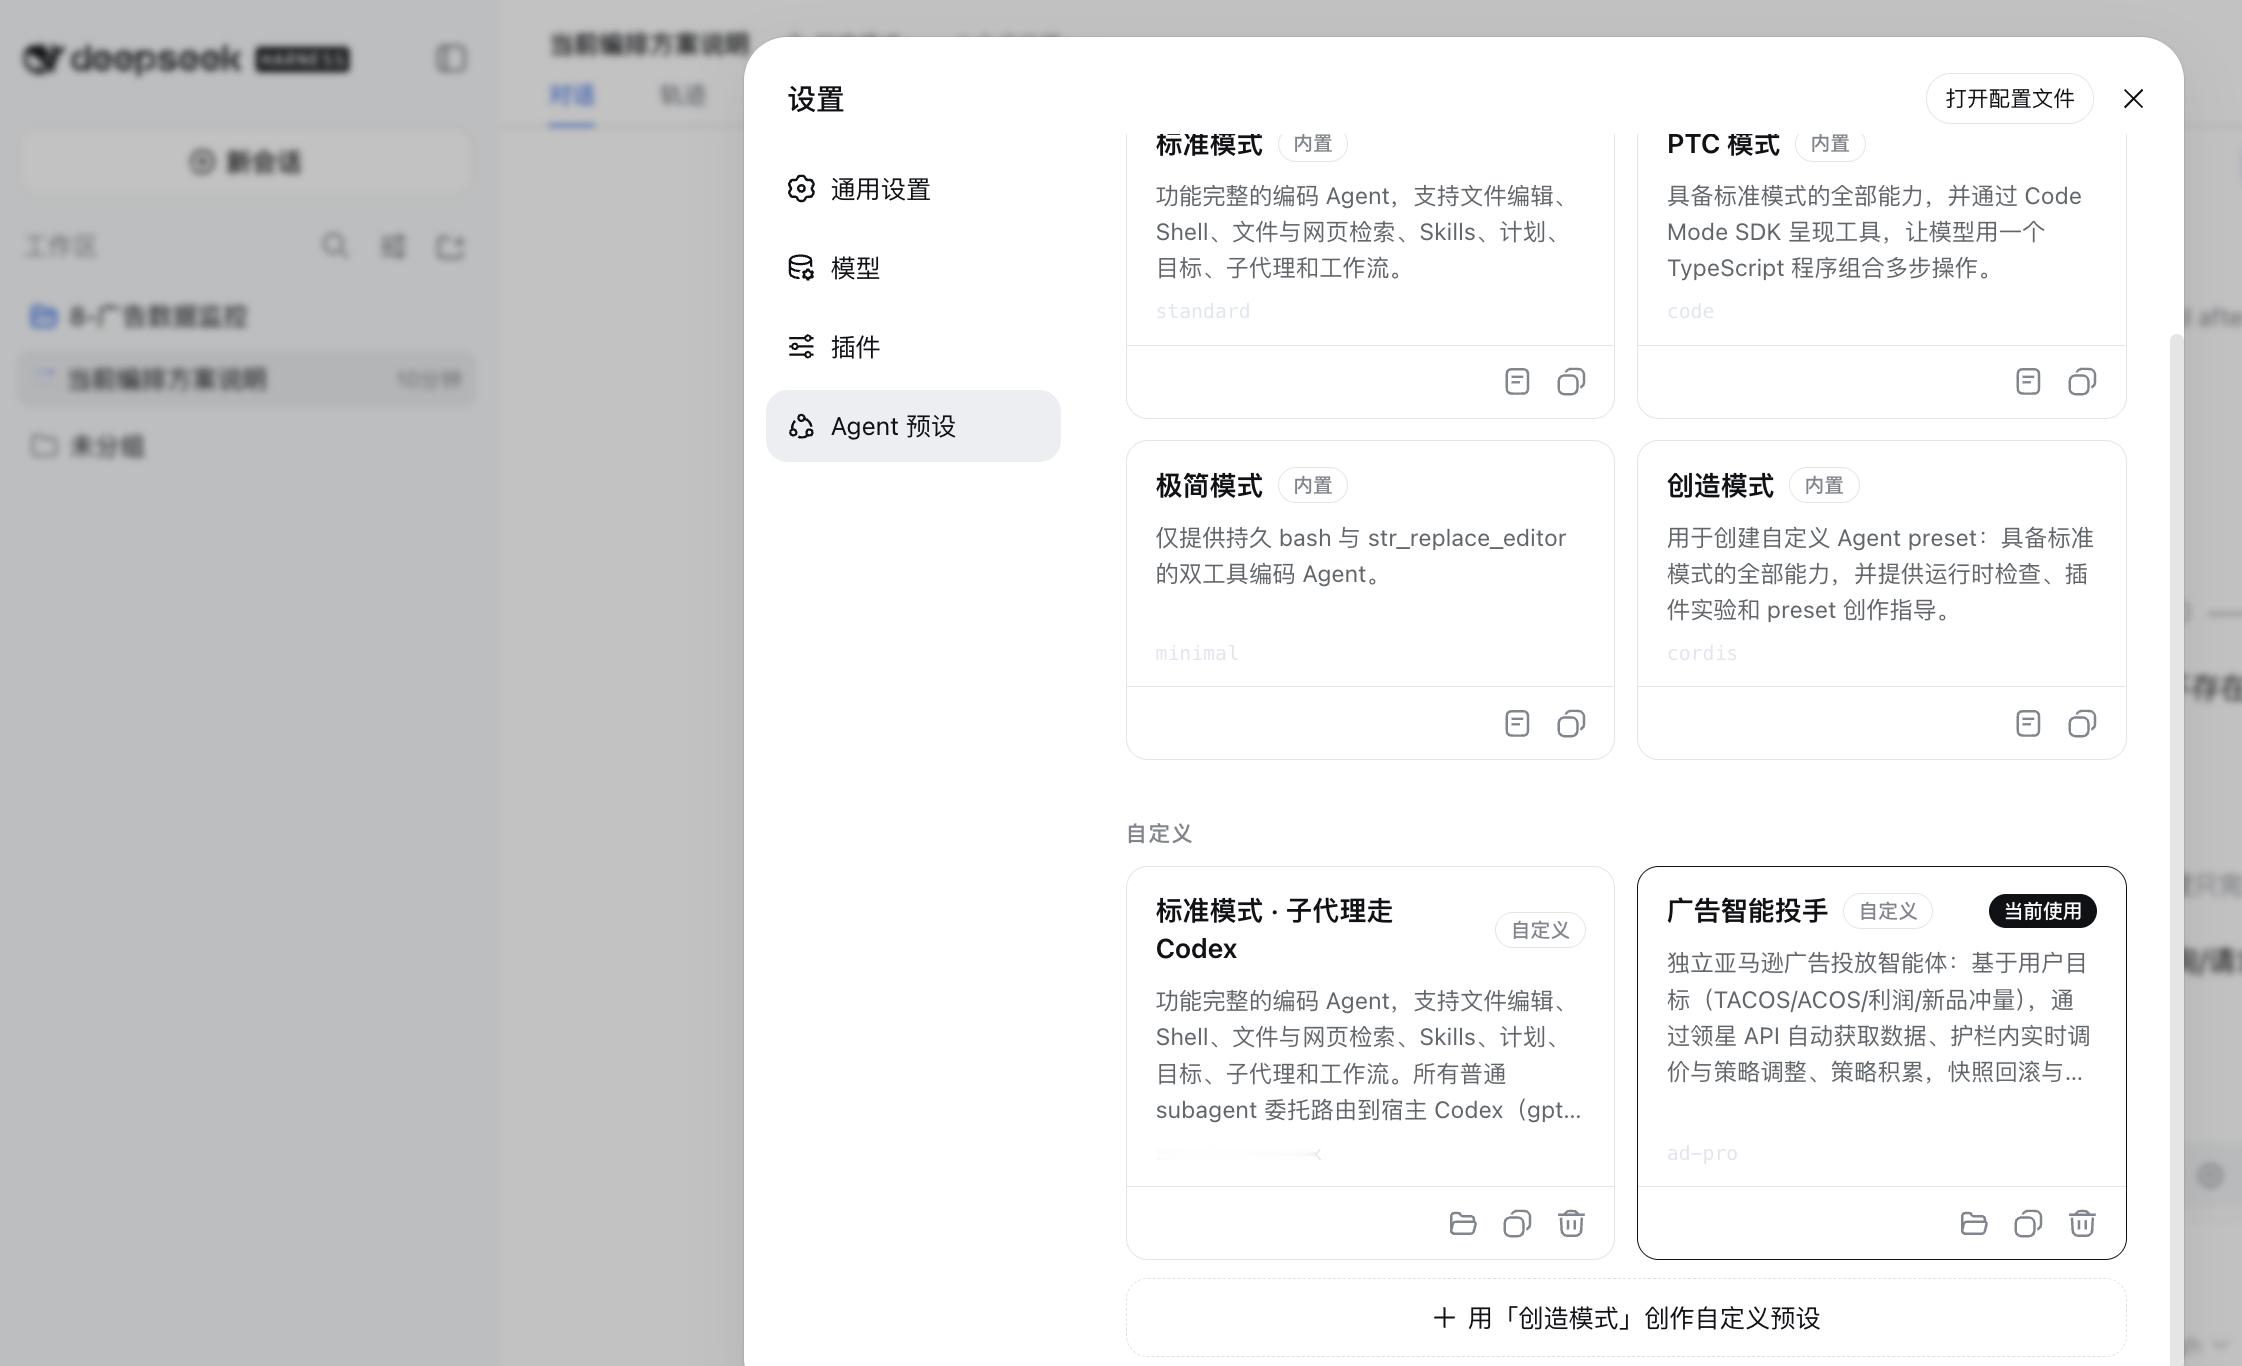This screenshot has width=2242, height=1366.
Task: Click the standard preset identifier
Action: point(1202,311)
